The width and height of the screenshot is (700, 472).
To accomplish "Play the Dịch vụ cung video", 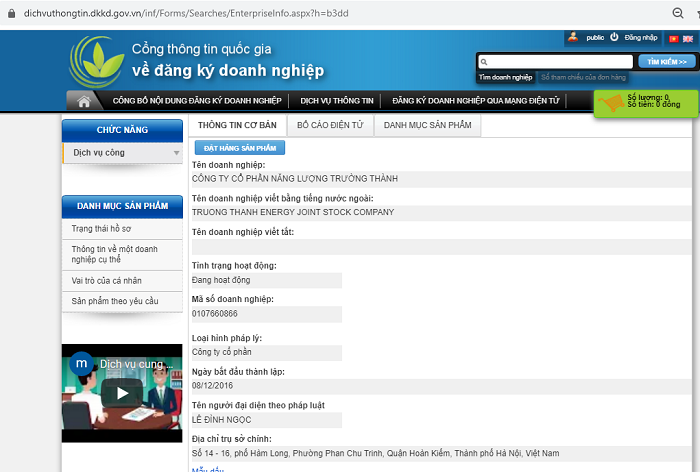I will click(122, 392).
